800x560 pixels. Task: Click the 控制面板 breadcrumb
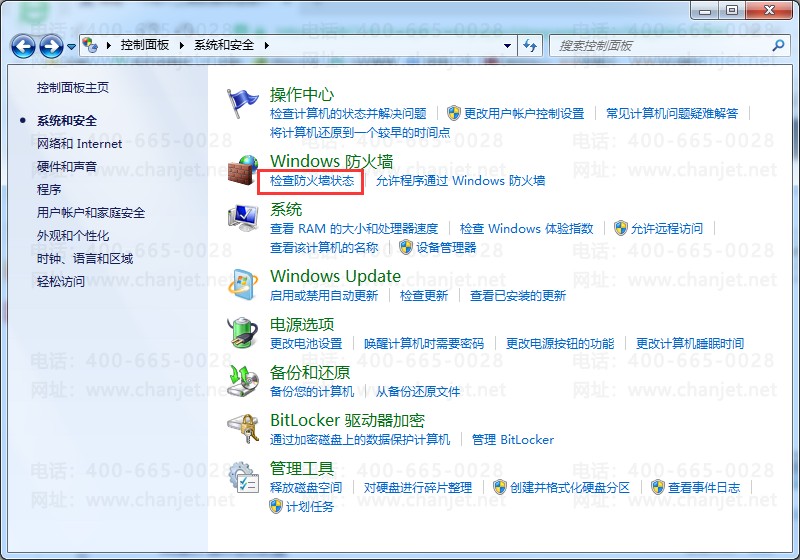tap(145, 45)
